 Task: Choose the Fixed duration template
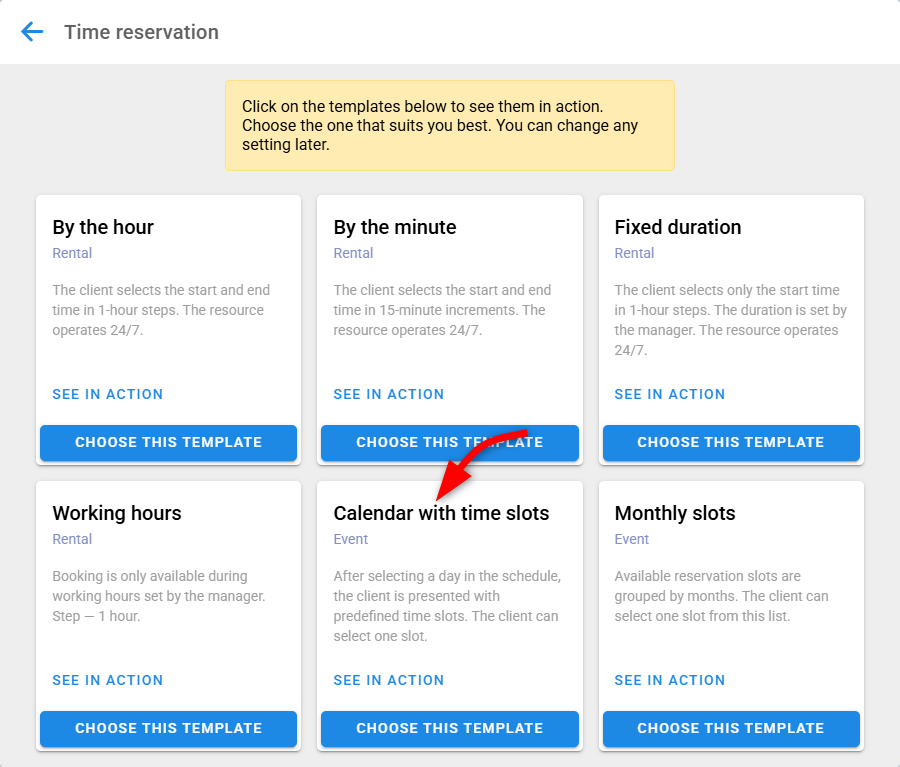click(730, 442)
